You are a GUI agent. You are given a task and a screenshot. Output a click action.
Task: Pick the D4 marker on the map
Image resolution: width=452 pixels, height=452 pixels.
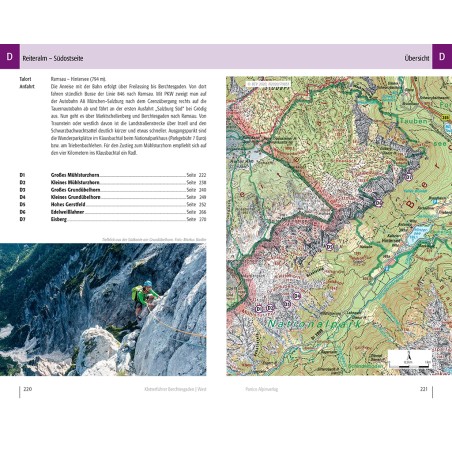297,296
